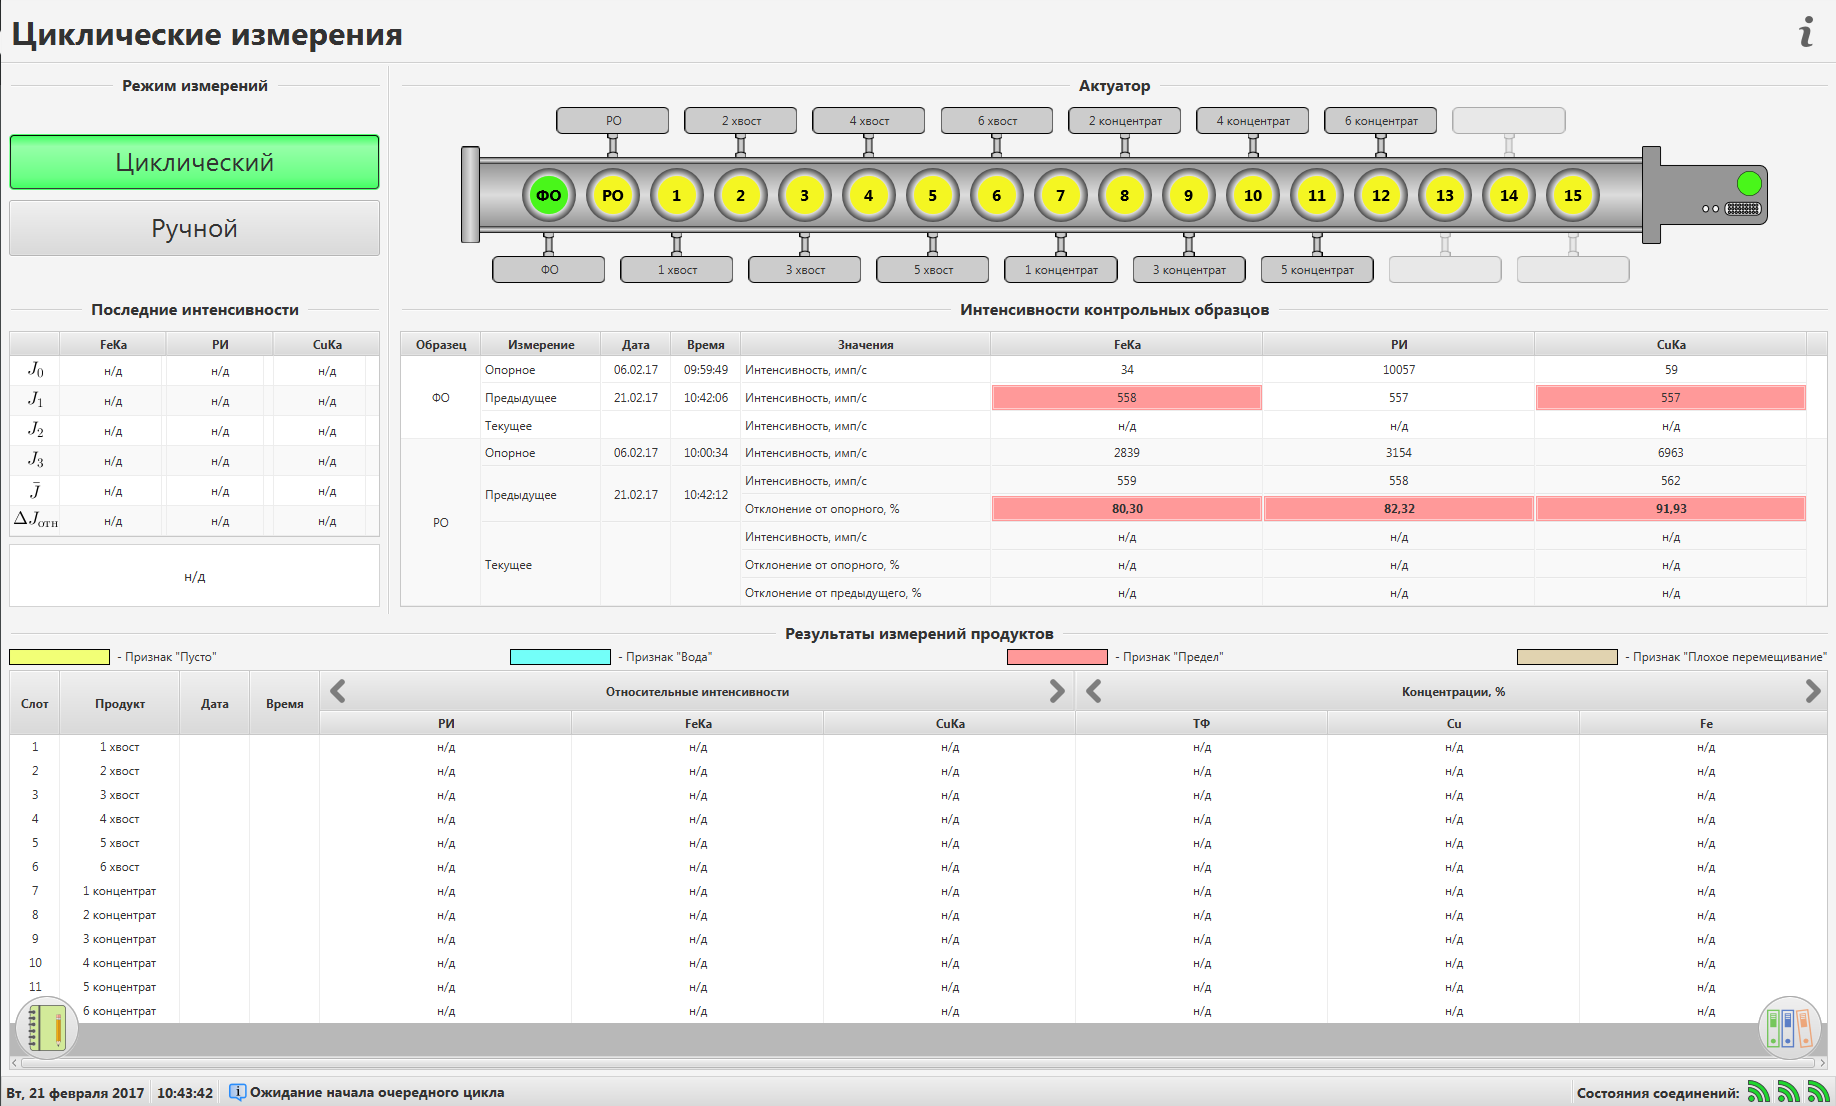Click the cyan 'Вода' legend color swatch

point(560,657)
